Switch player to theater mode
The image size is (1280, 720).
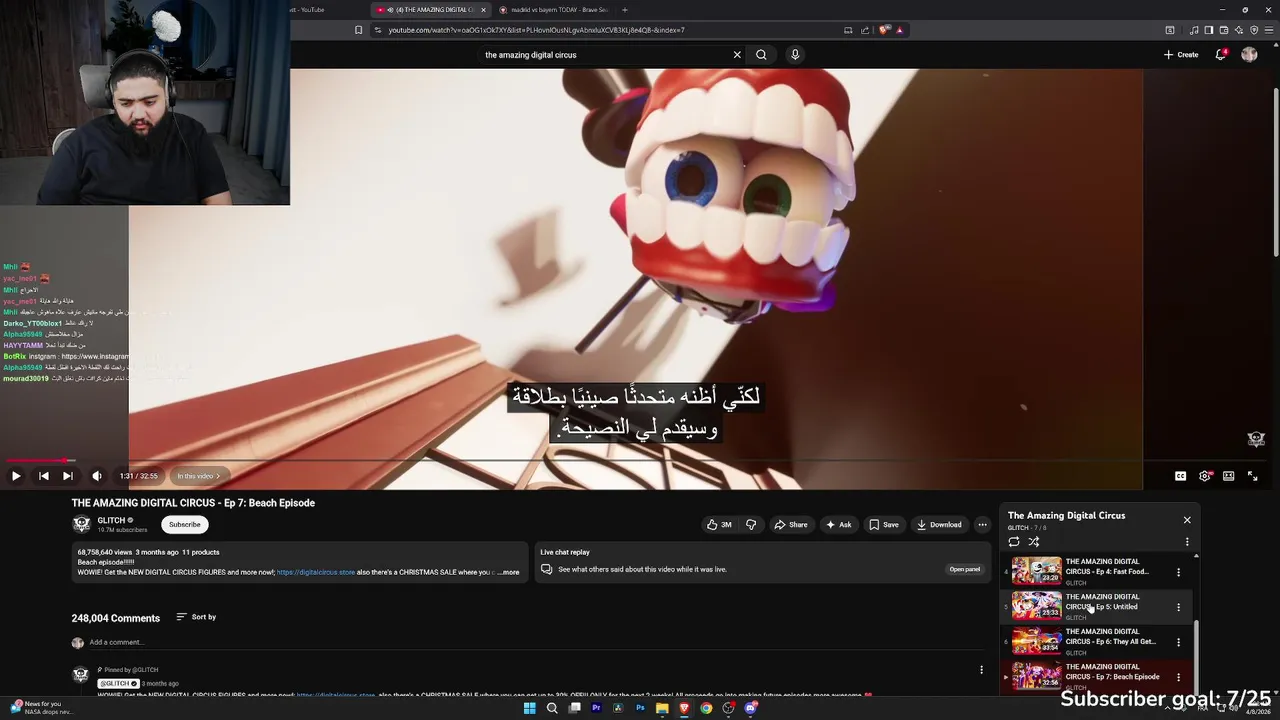(1228, 476)
